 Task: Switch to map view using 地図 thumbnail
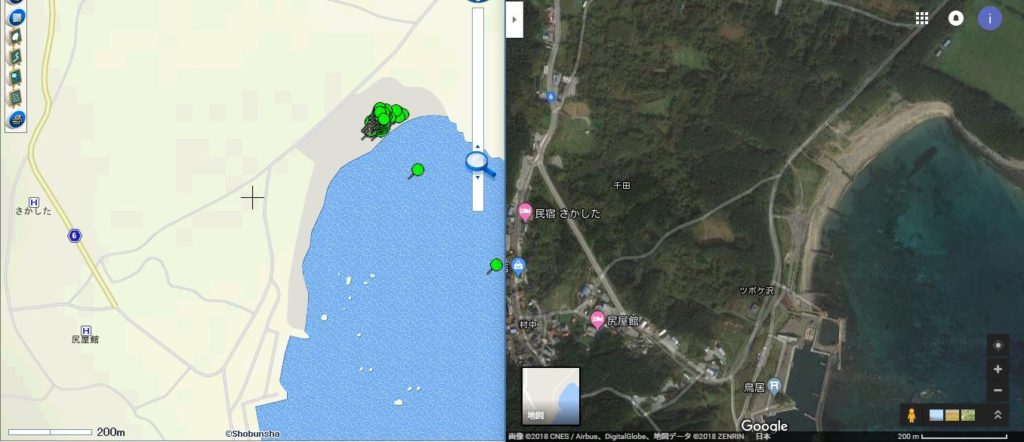tap(551, 396)
